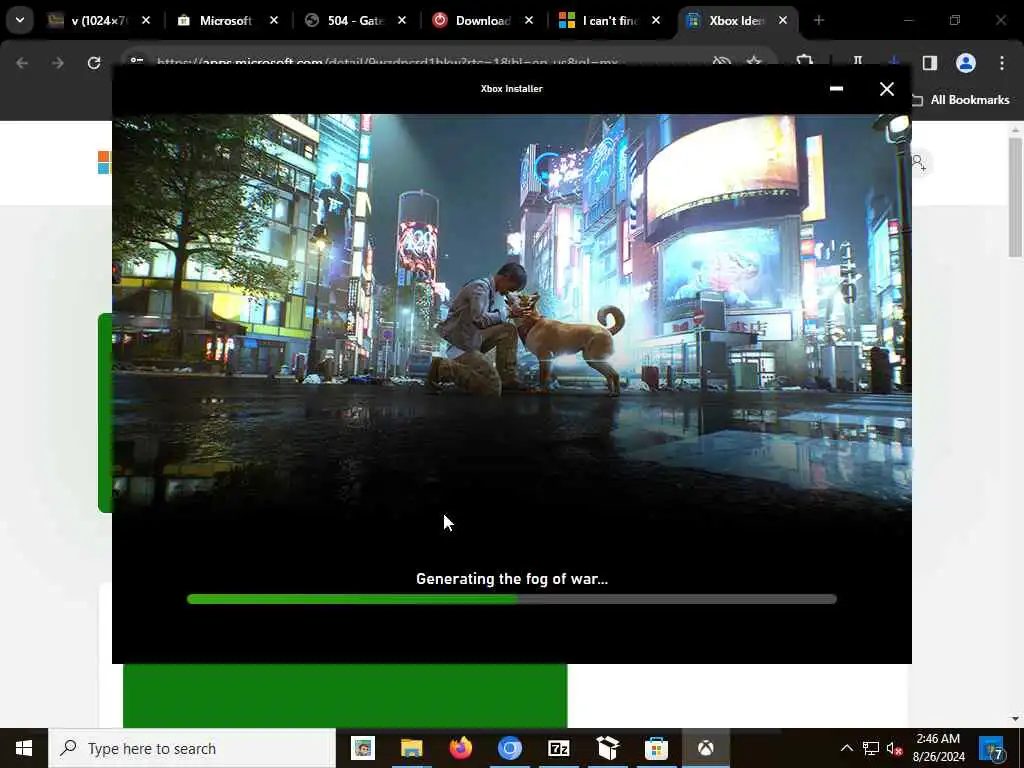Open the muted volume tray icon
Image resolution: width=1024 pixels, height=768 pixels.
pyautogui.click(x=895, y=748)
